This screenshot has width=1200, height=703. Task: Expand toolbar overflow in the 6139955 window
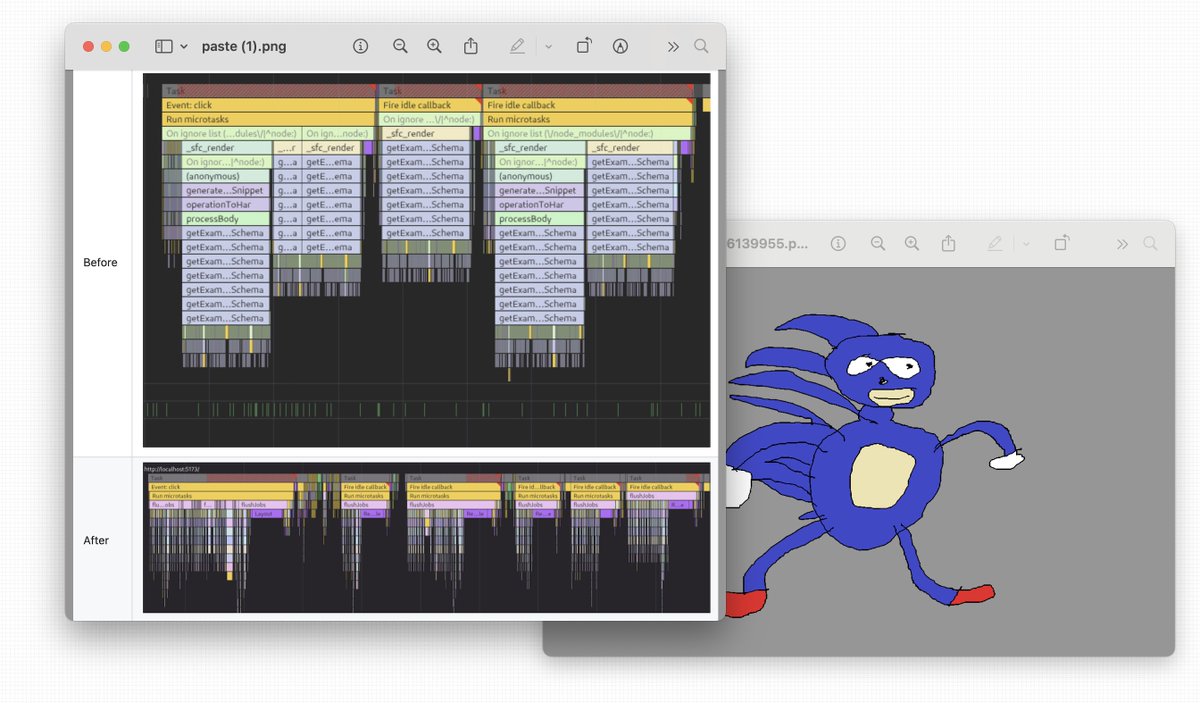click(x=1122, y=245)
